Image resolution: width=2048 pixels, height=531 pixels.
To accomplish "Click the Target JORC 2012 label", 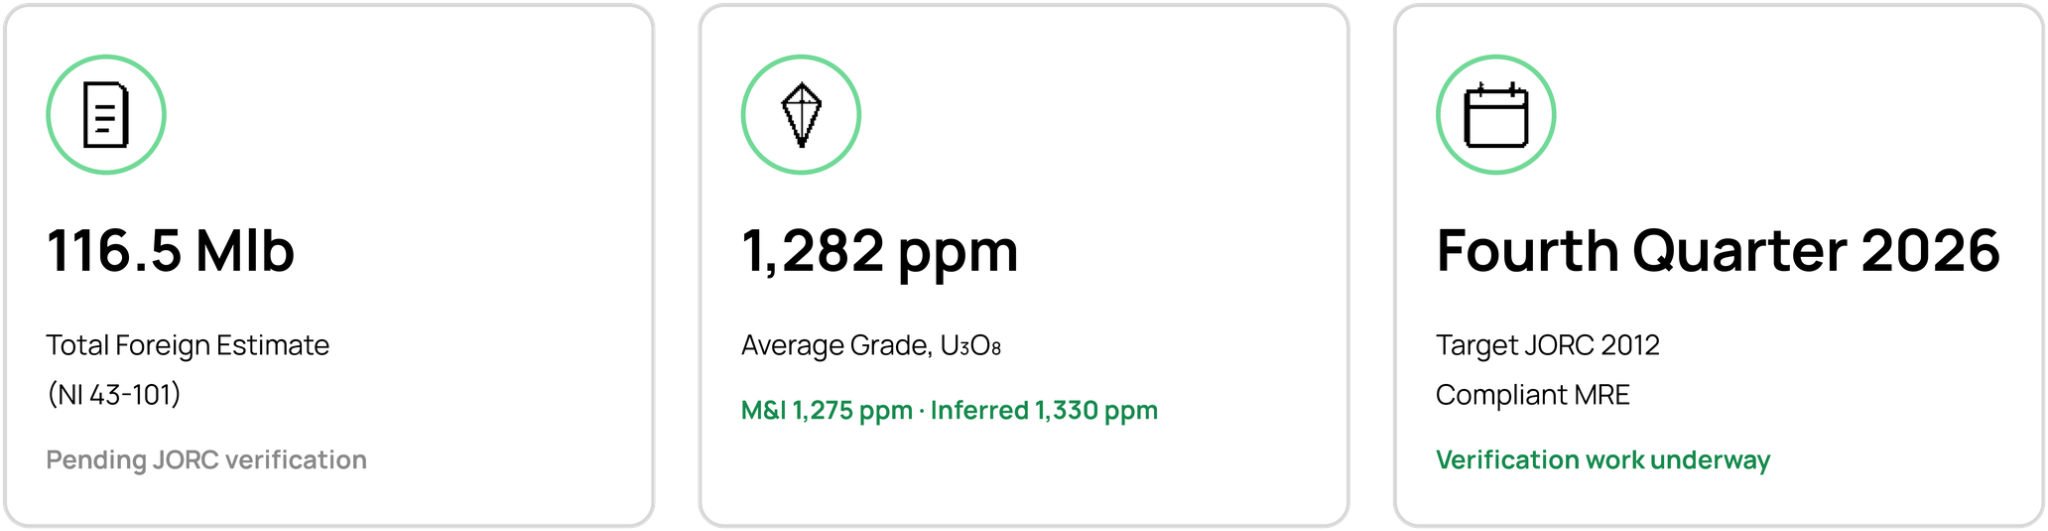I will (x=1548, y=345).
